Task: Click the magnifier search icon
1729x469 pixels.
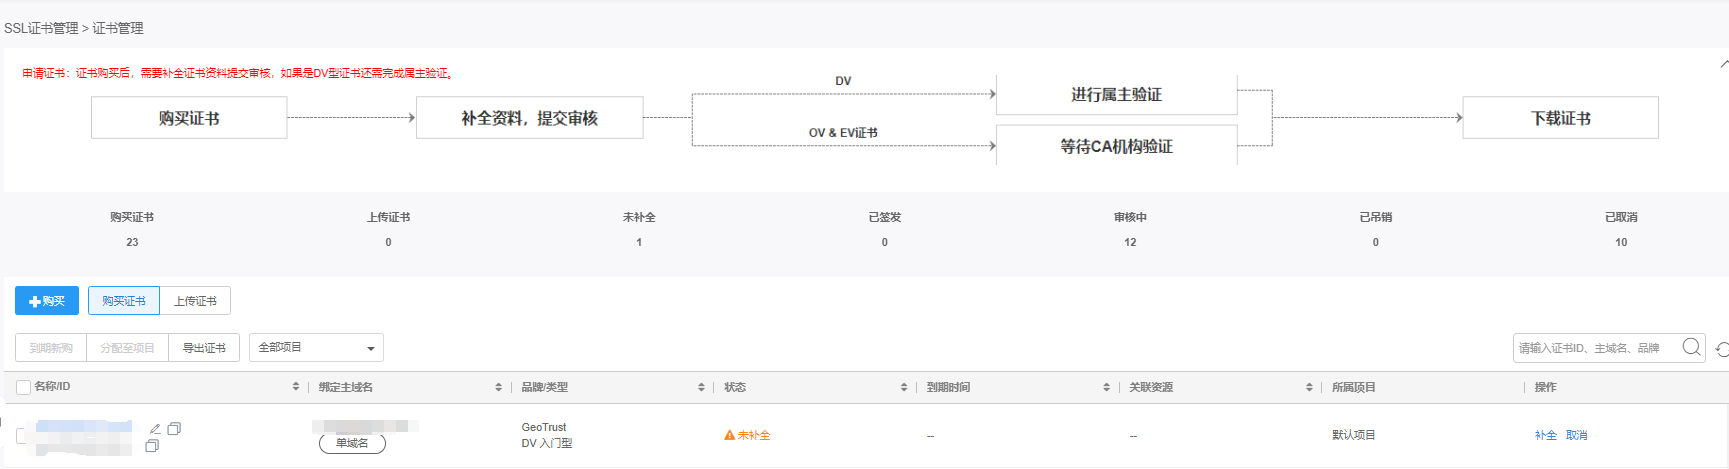Action: pyautogui.click(x=1691, y=347)
